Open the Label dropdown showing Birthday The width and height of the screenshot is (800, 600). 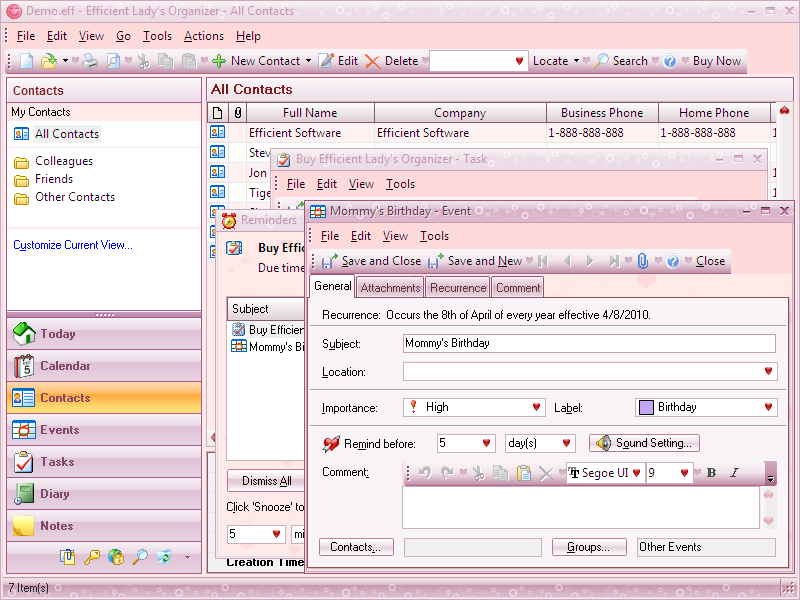[x=768, y=407]
